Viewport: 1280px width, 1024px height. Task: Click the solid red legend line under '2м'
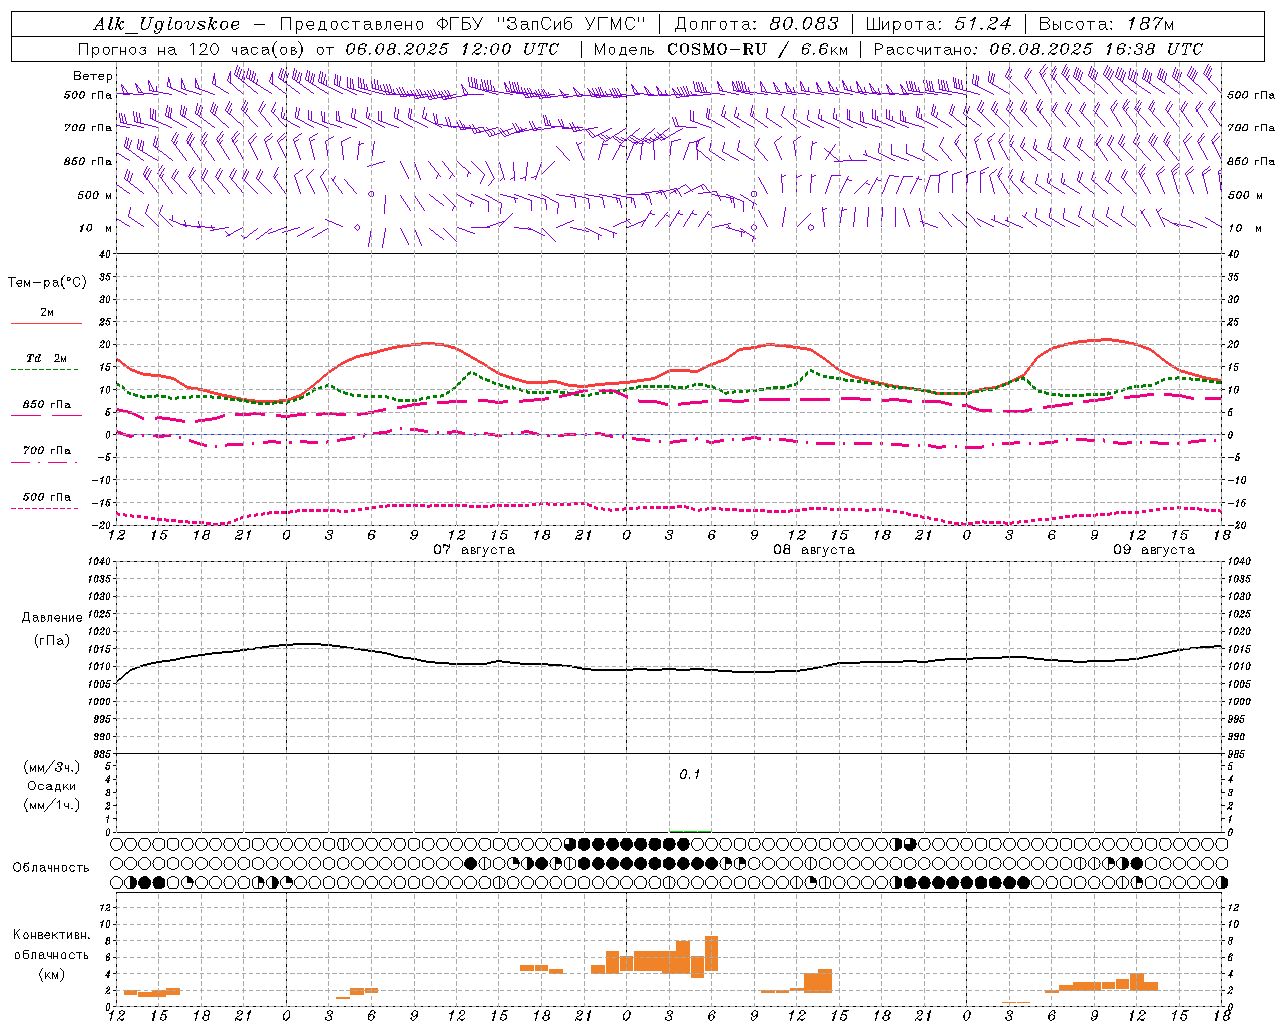(46, 324)
